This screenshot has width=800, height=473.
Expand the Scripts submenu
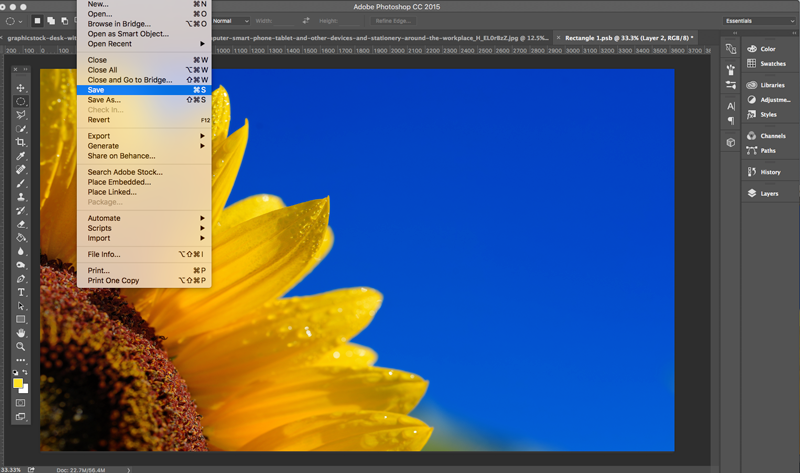[x=144, y=228]
